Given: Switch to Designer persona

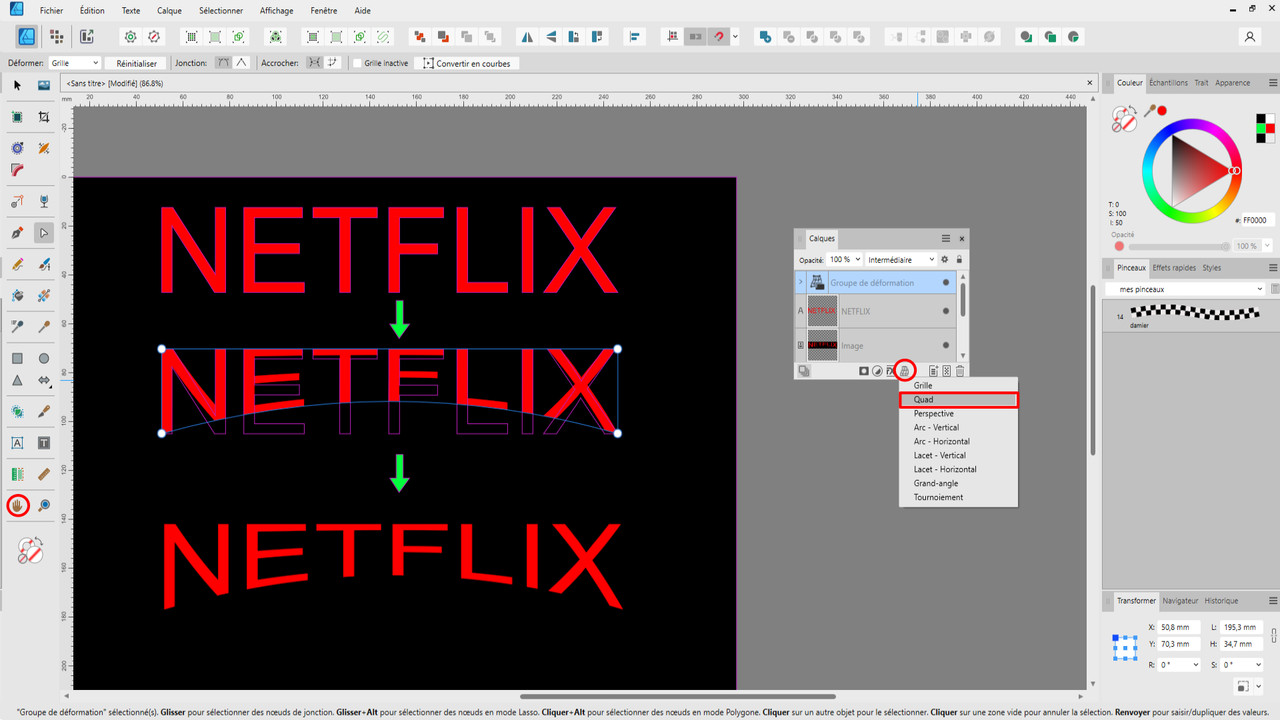Looking at the screenshot, I should [x=27, y=36].
